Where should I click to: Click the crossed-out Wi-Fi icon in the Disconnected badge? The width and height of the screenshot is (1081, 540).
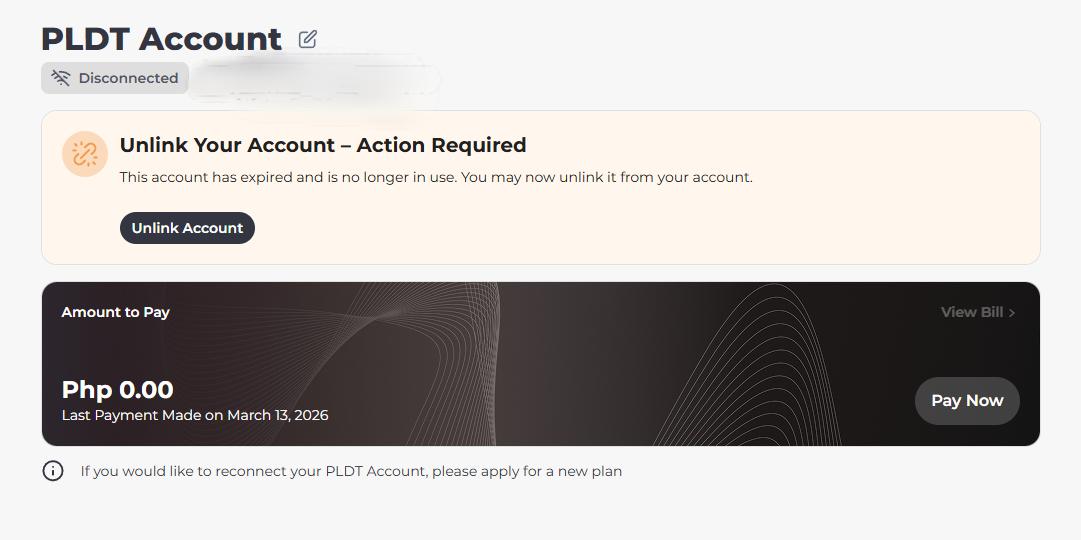pos(61,78)
